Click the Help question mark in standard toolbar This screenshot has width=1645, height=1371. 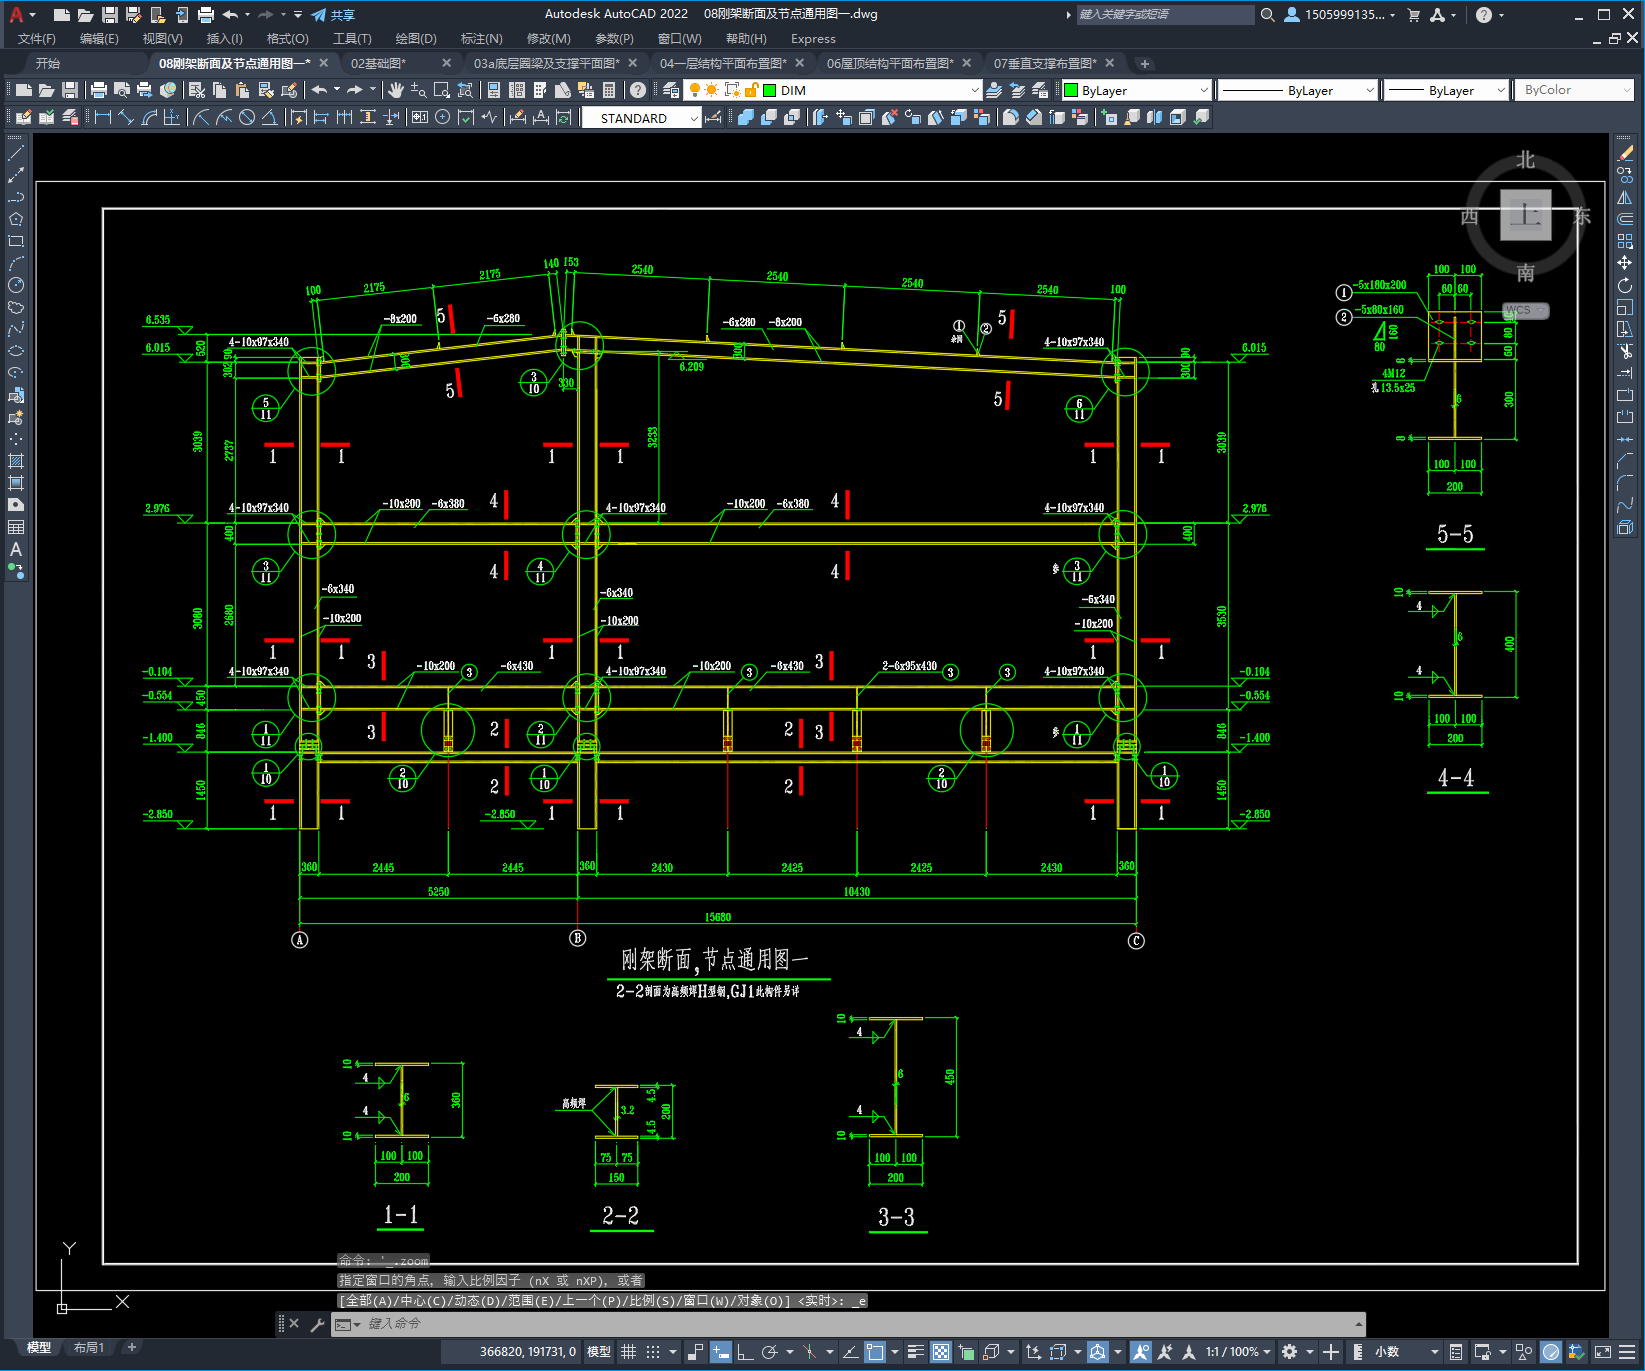pyautogui.click(x=638, y=90)
